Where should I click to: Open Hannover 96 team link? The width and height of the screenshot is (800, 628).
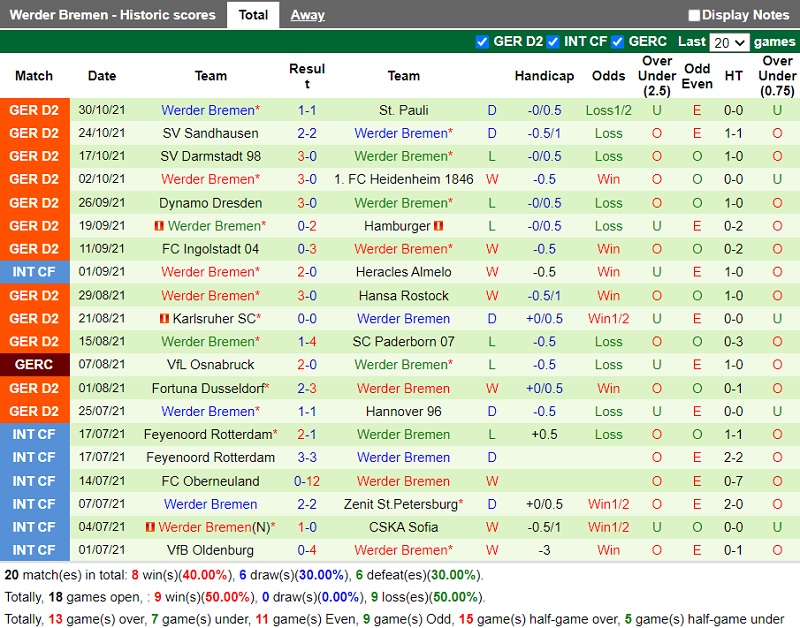coord(404,411)
